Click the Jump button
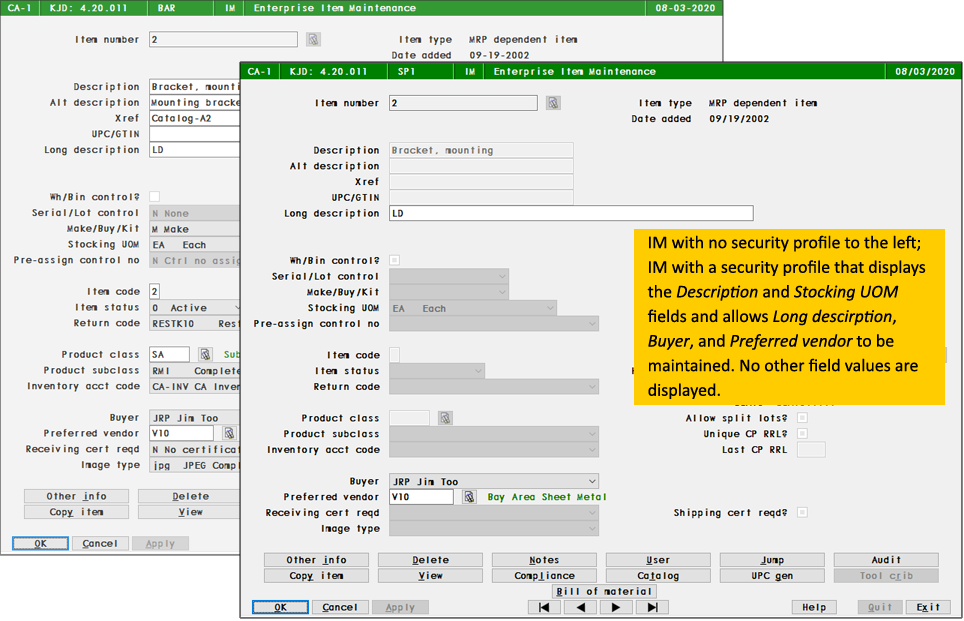 [772, 560]
